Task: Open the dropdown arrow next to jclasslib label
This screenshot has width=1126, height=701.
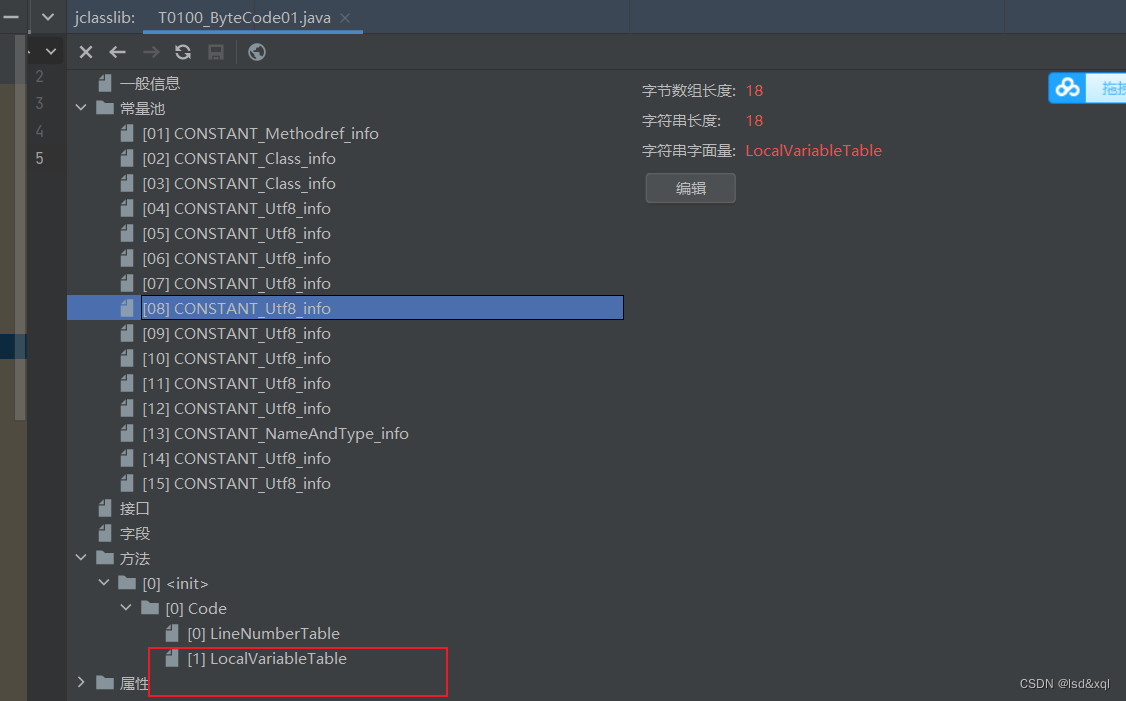Action: coord(47,17)
